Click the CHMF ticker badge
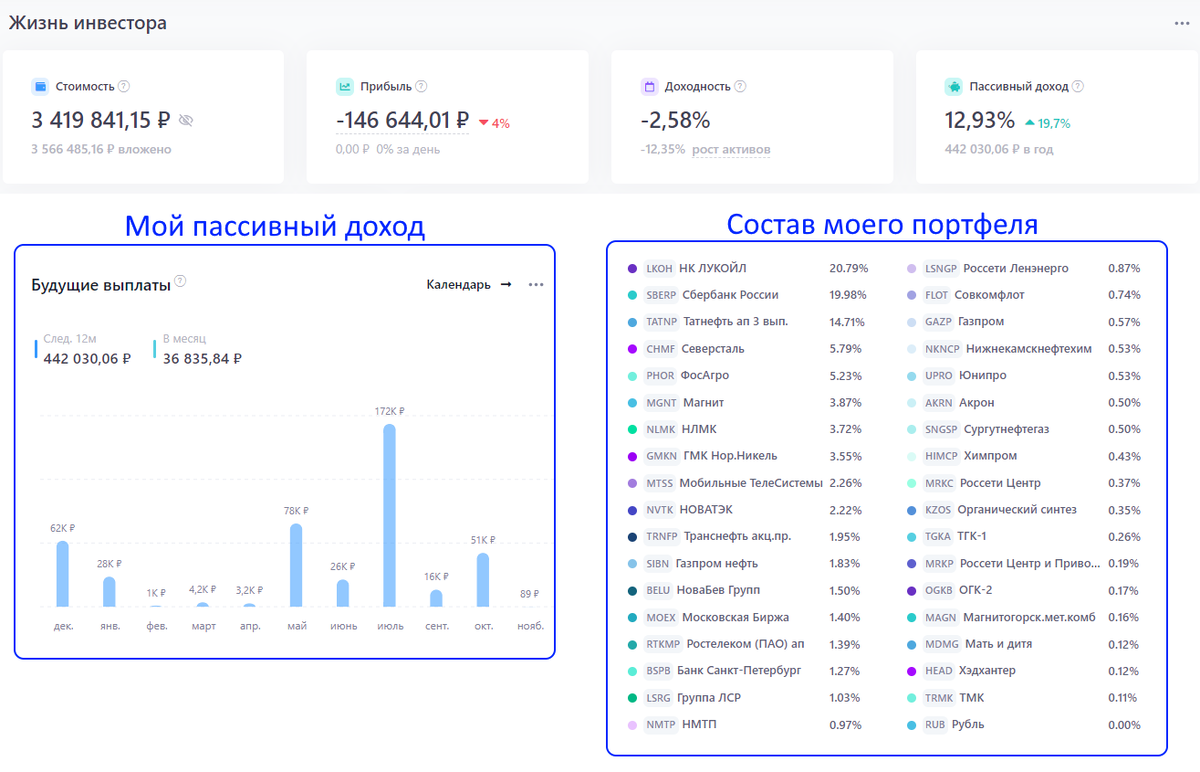Screen dimensions: 1200x772 tap(661, 349)
